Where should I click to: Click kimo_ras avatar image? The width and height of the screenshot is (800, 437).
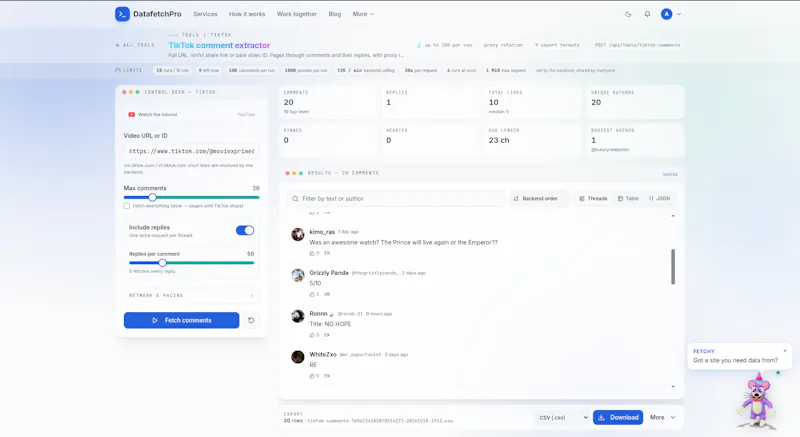click(x=298, y=235)
